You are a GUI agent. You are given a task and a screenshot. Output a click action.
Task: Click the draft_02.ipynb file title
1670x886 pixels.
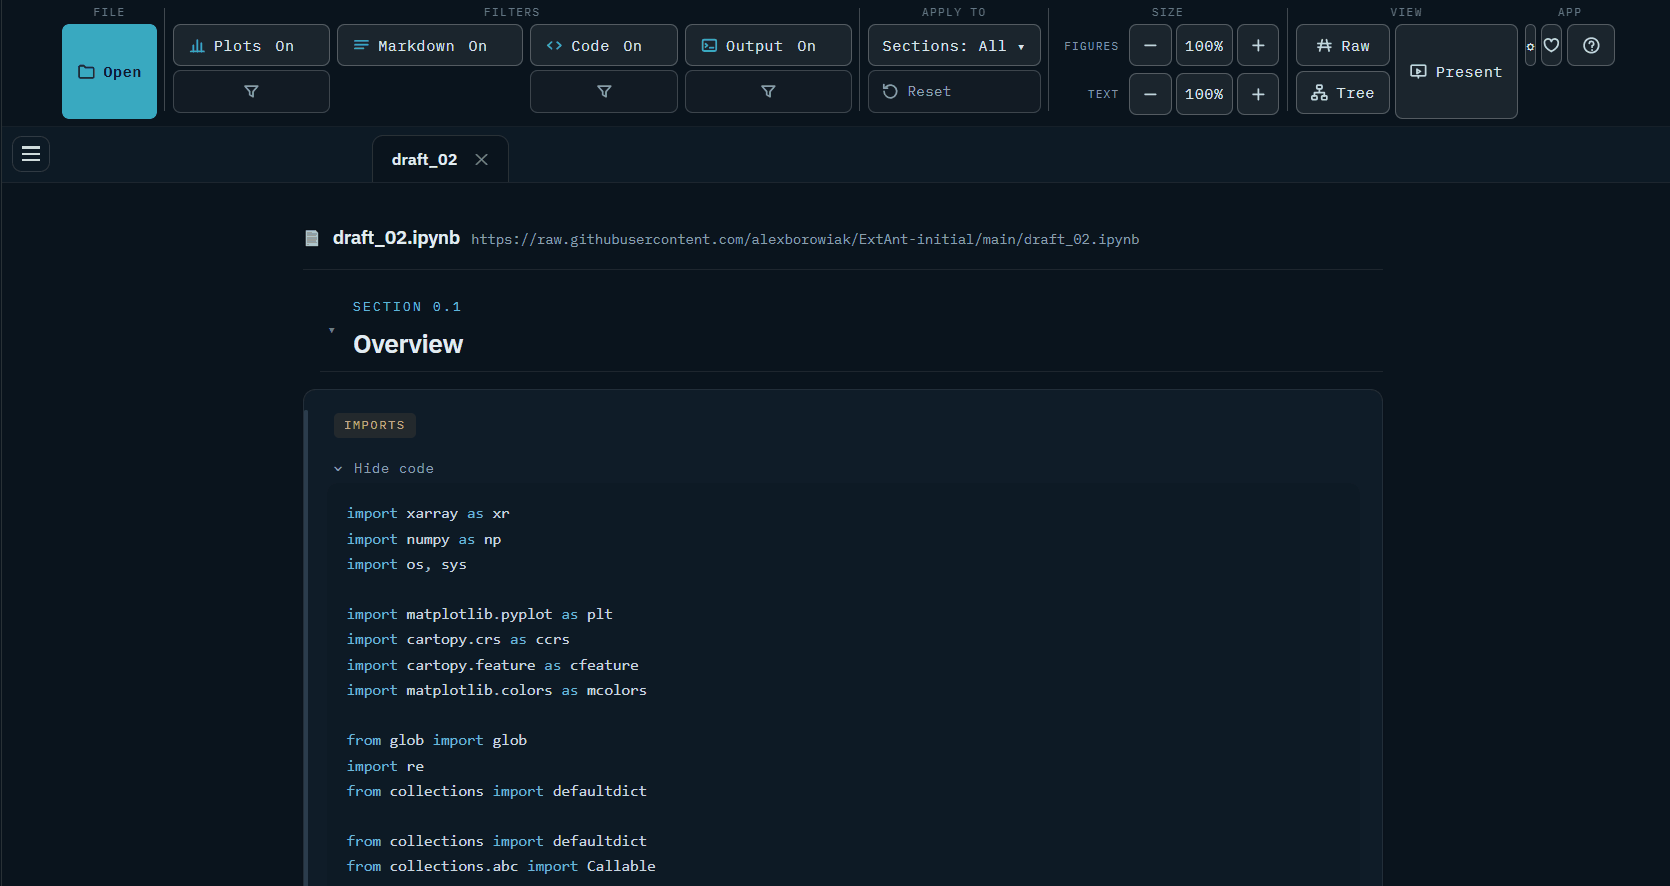[396, 238]
